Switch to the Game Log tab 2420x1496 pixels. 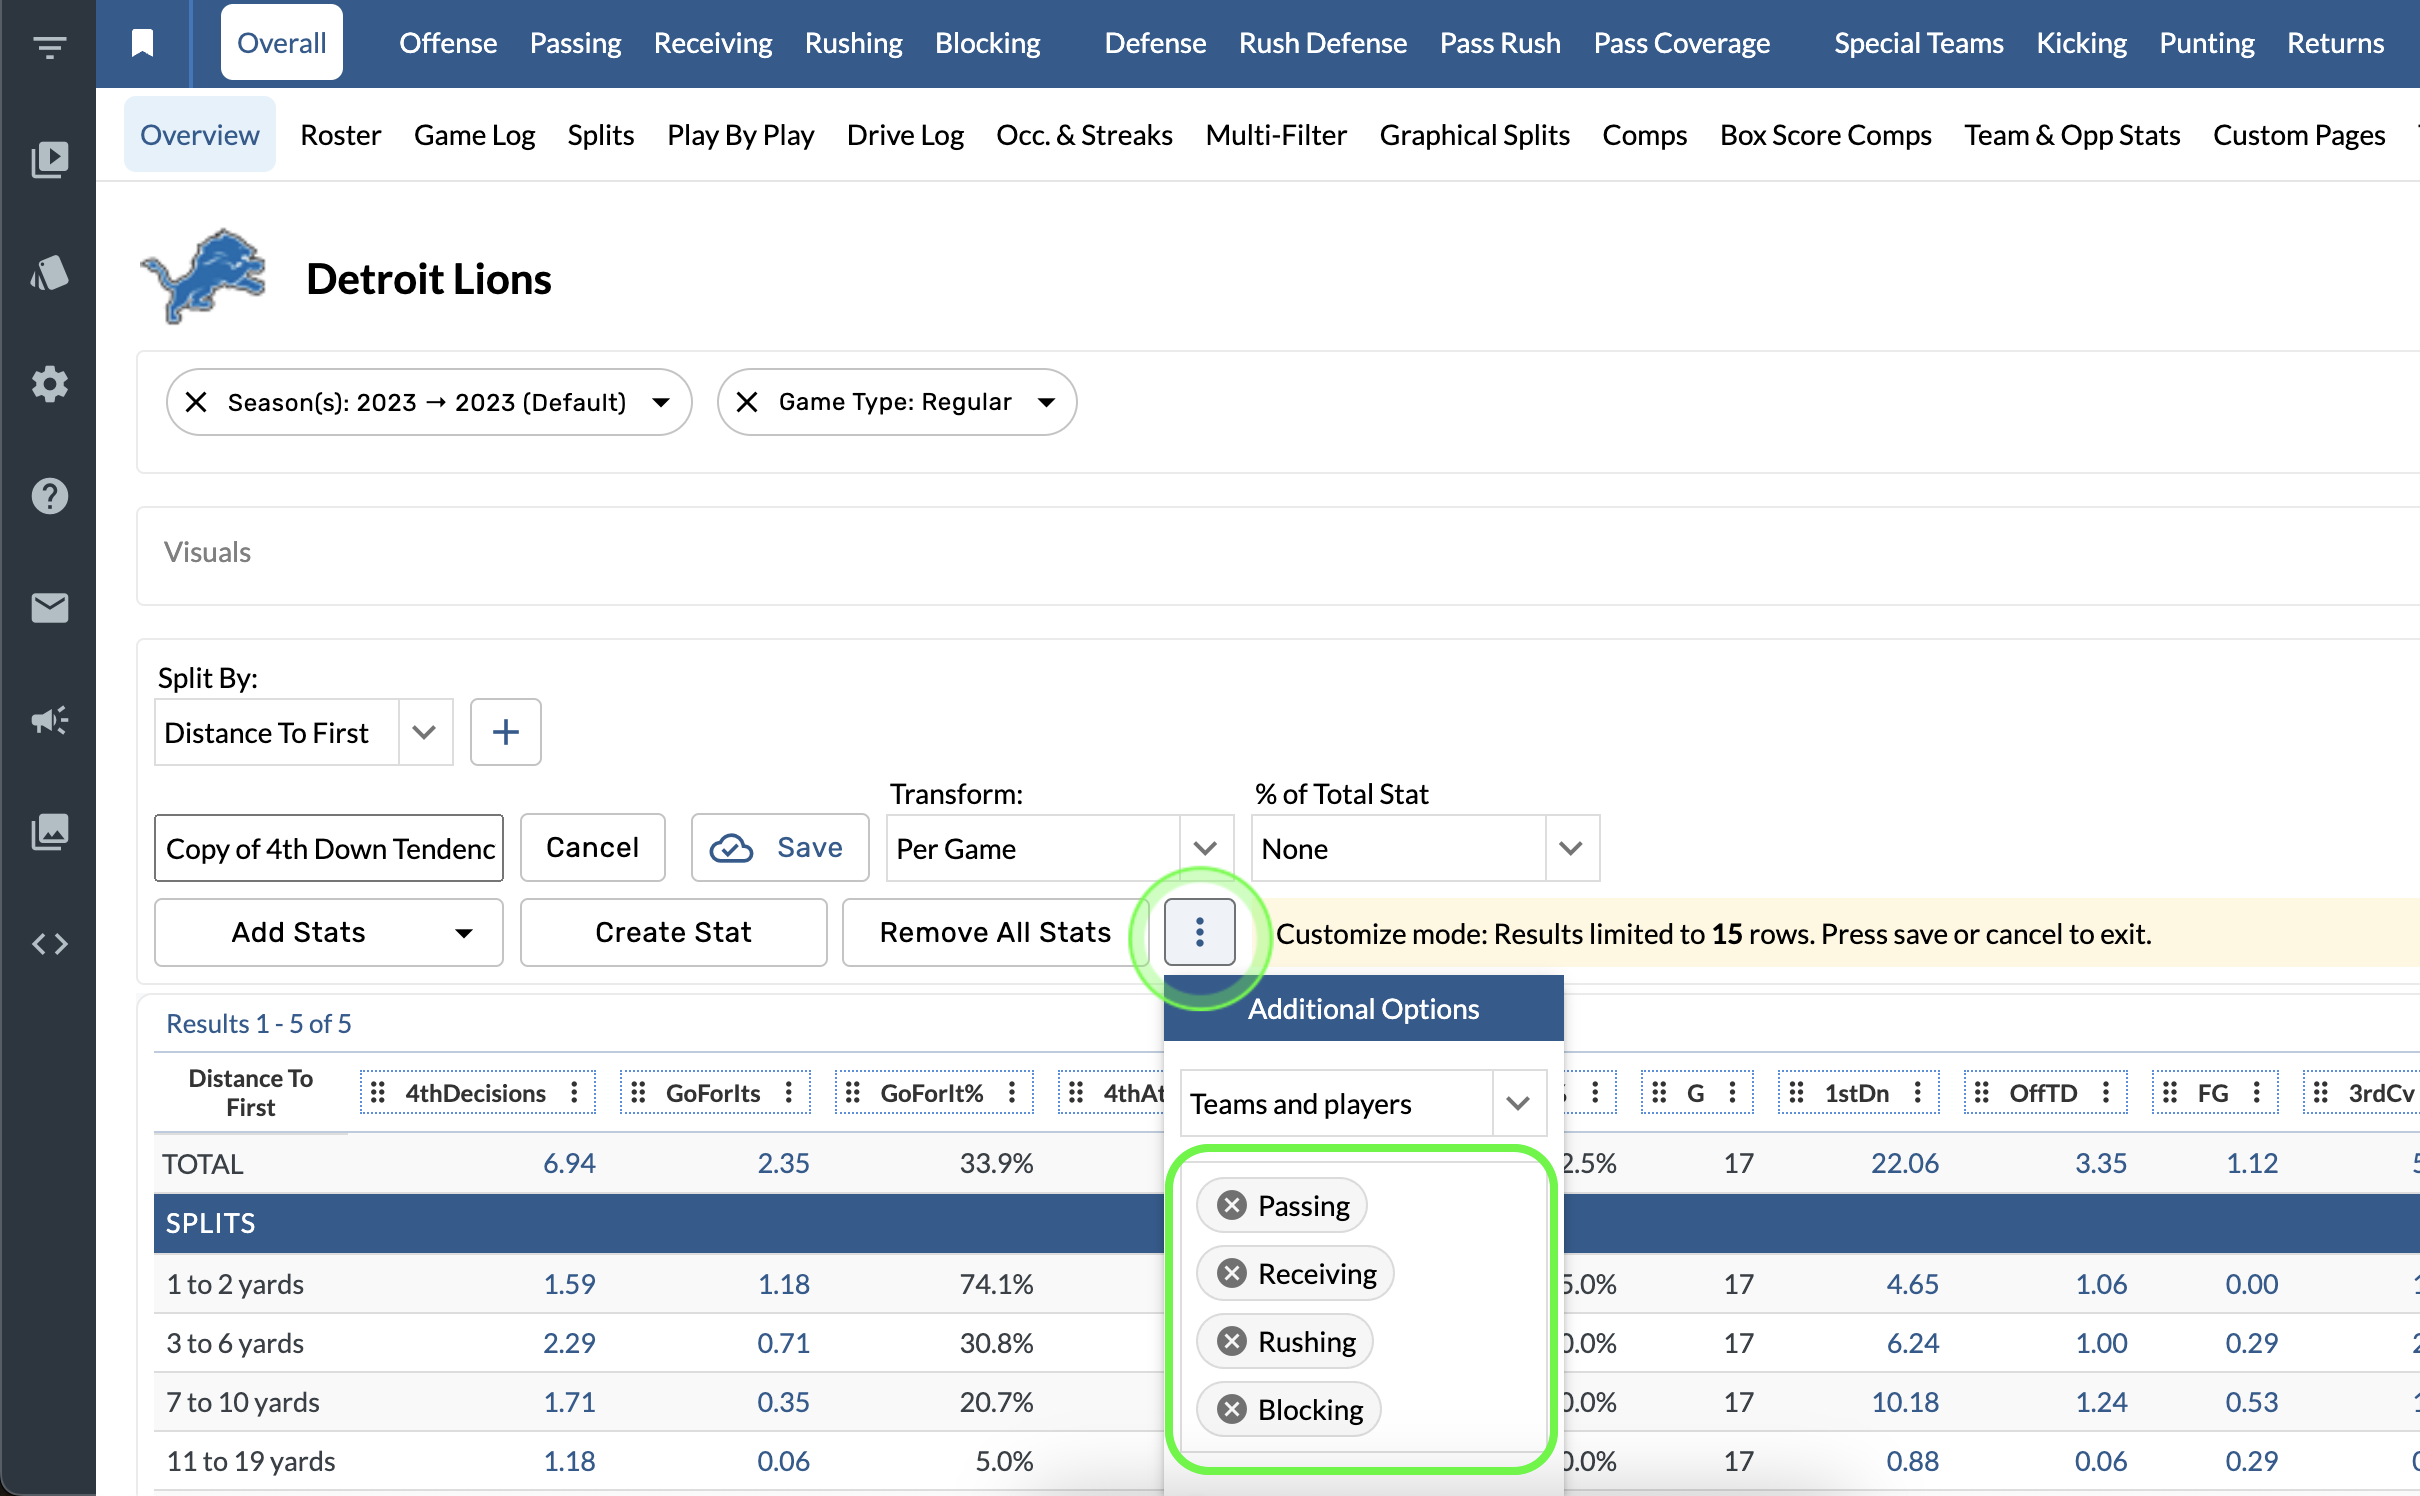474,134
